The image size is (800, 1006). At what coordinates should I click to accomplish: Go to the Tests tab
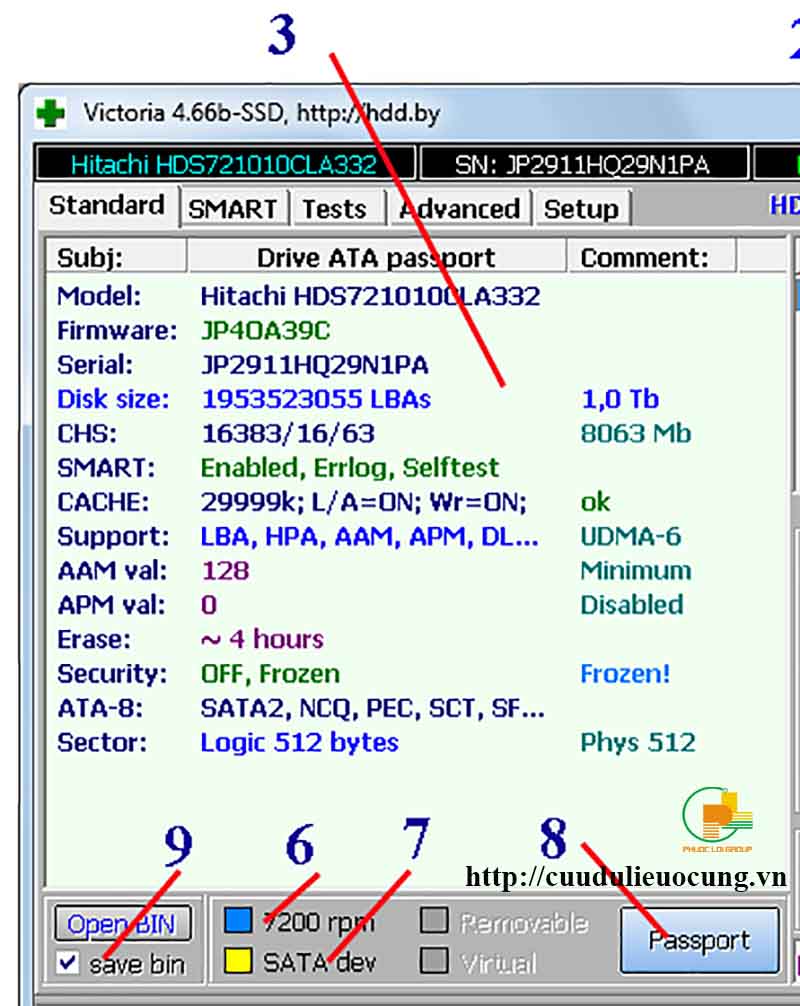tap(334, 209)
